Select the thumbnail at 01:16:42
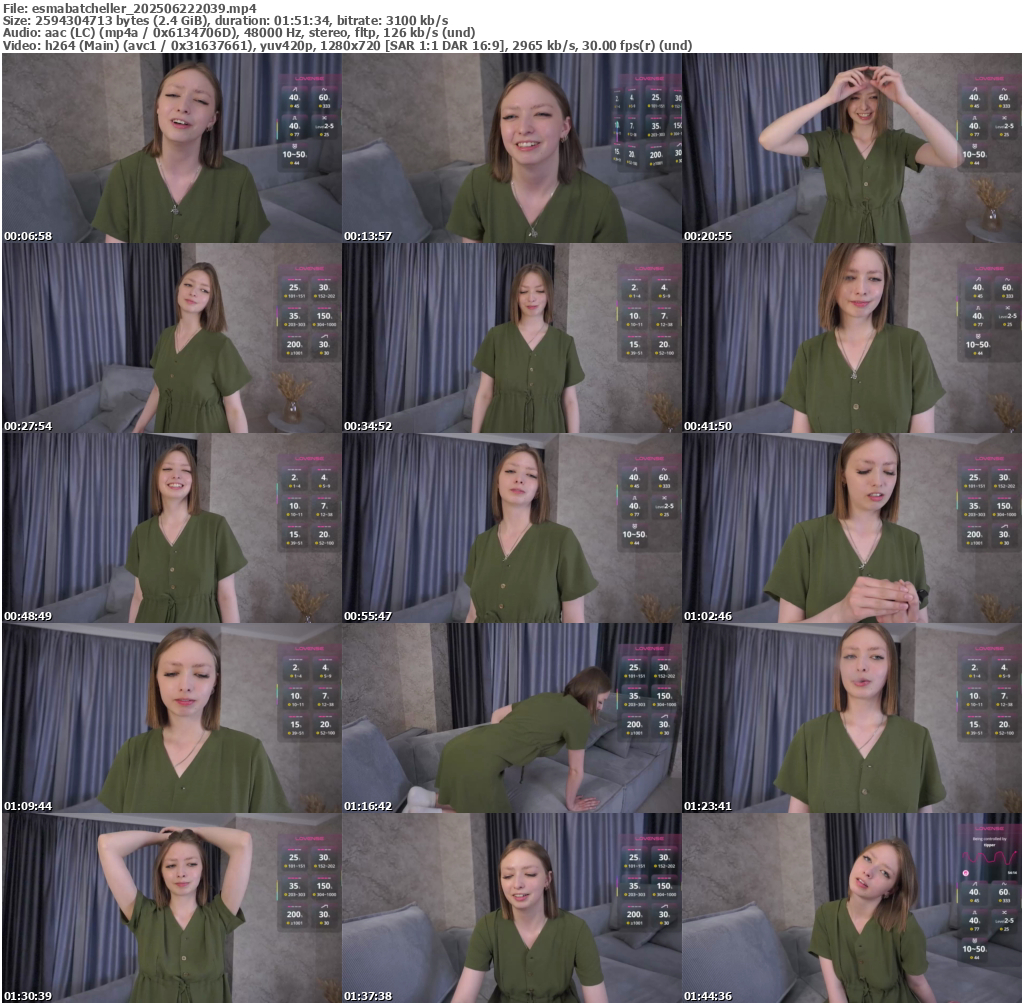This screenshot has height=1003, width=1024. [511, 718]
